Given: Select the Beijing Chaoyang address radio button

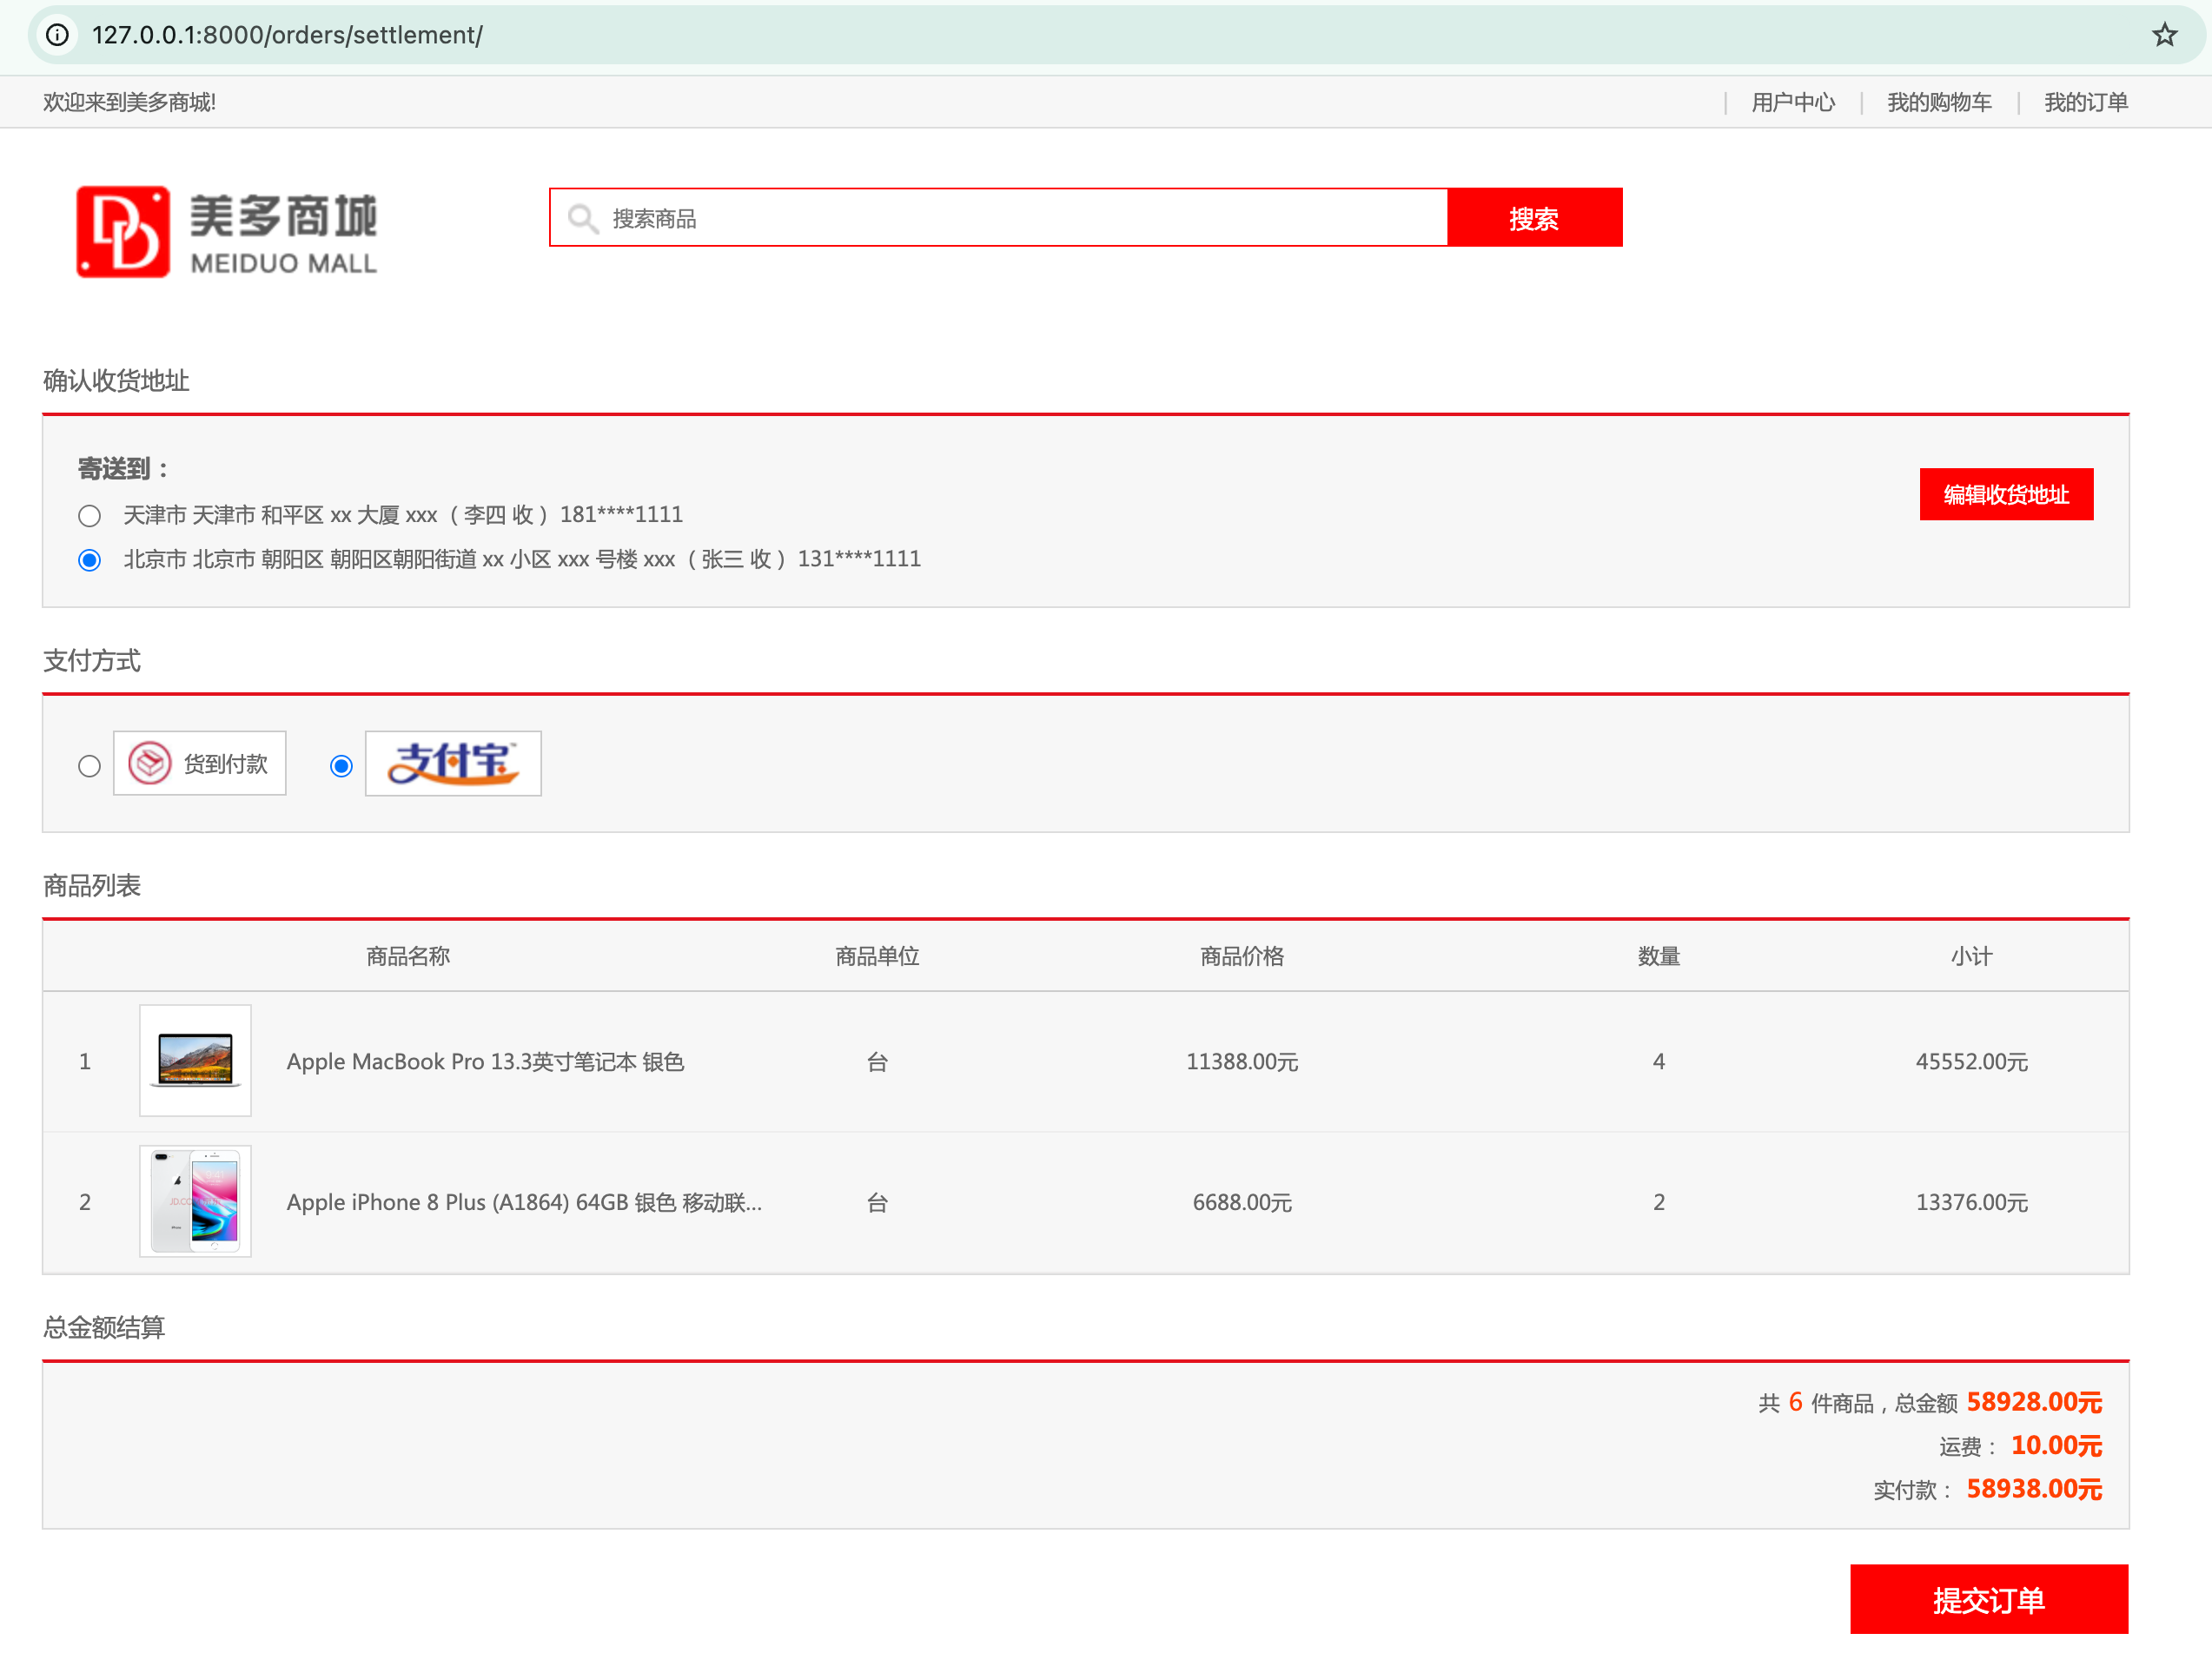Looking at the screenshot, I should coord(89,560).
